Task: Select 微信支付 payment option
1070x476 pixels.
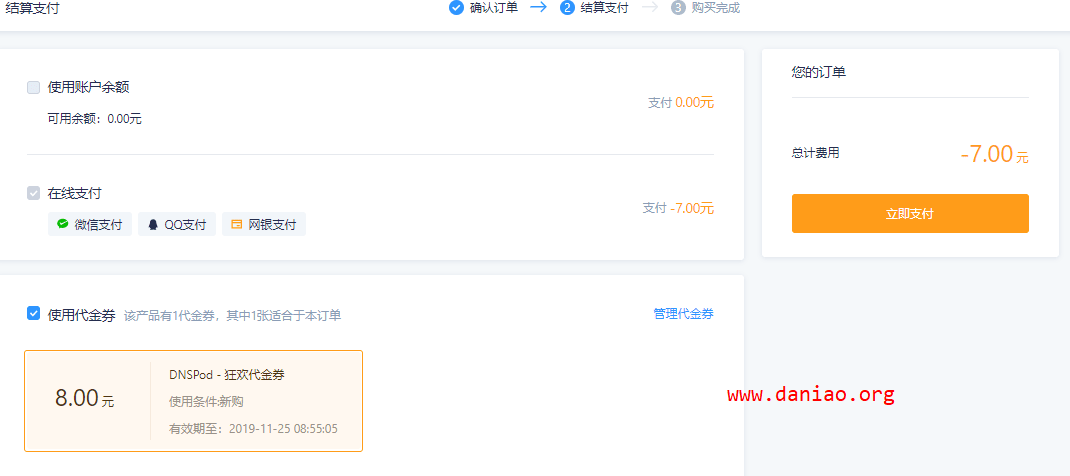Action: [x=89, y=224]
